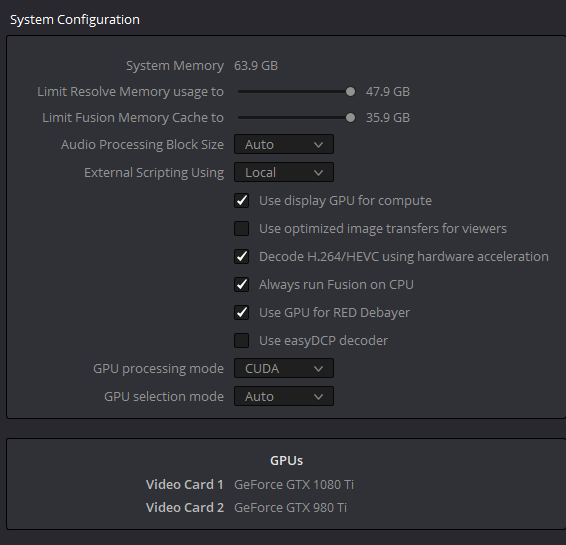Click the Audio Processing Block Size label
This screenshot has width=566, height=545.
click(x=142, y=144)
